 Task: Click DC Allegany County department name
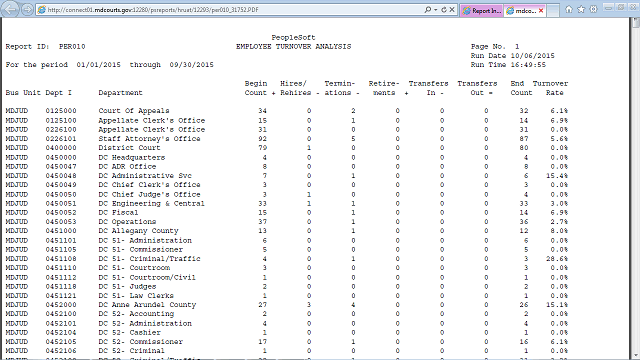pyautogui.click(x=138, y=231)
